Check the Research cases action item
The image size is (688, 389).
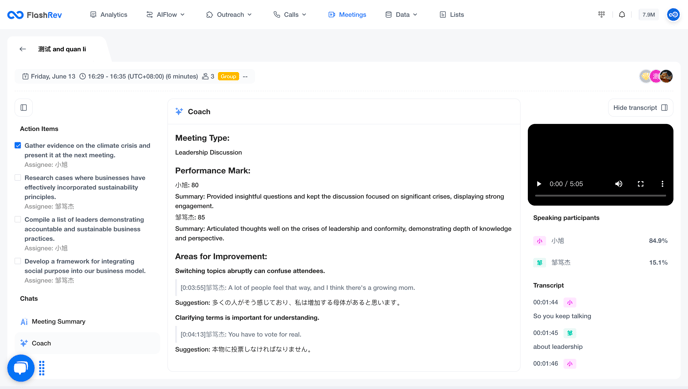18,178
